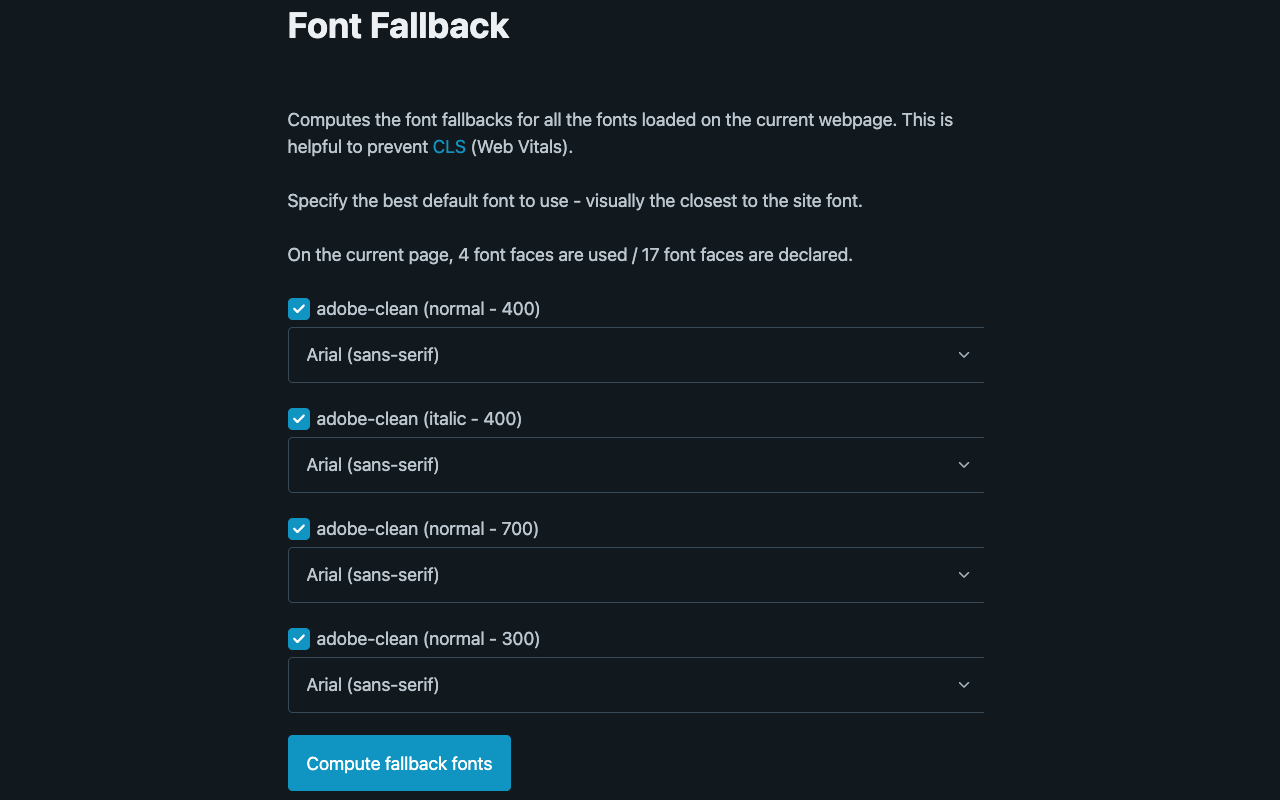
Task: Click chevron on the bottom fallback dropdown
Action: coord(963,684)
